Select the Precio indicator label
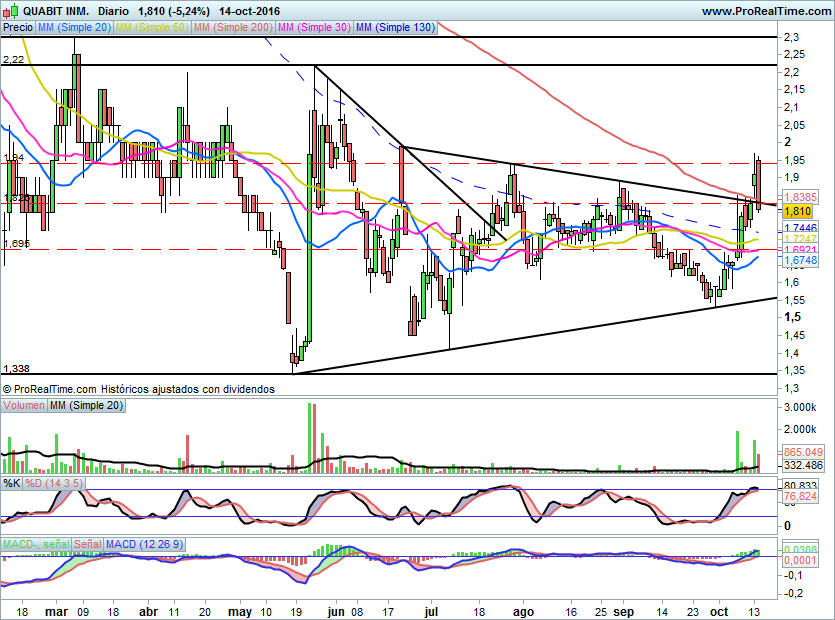The width and height of the screenshot is (835, 620). 16,28
